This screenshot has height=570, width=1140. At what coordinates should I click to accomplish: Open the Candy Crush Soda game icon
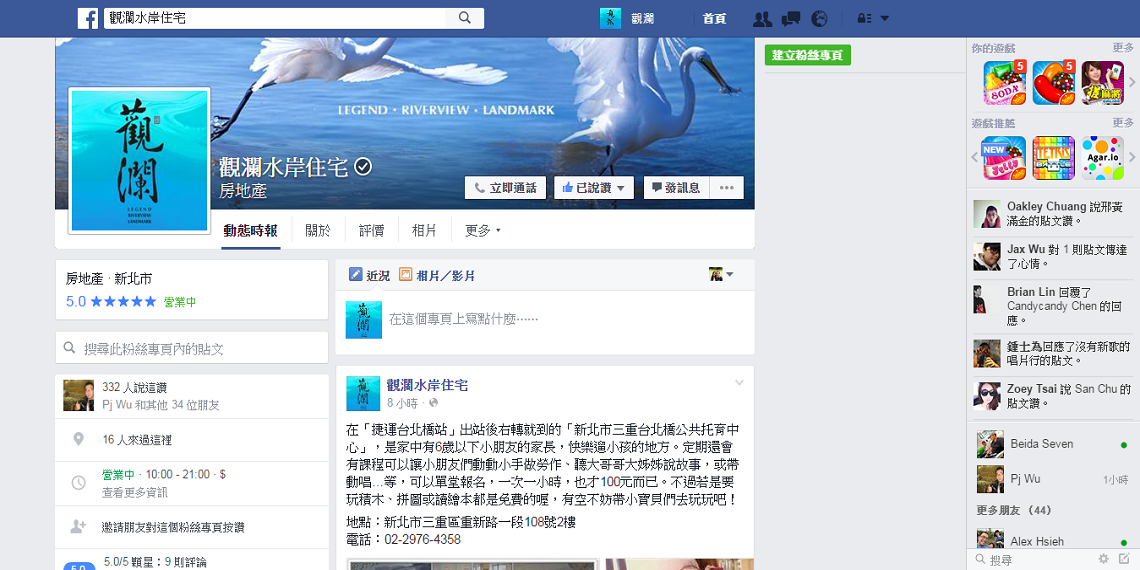pyautogui.click(x=1005, y=83)
